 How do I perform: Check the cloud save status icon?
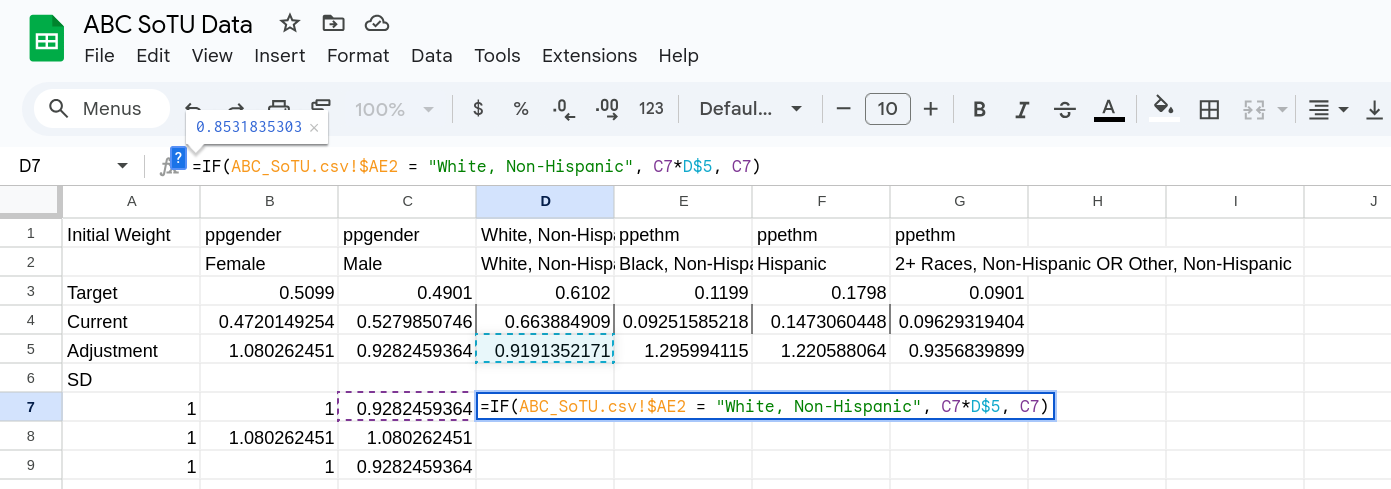(376, 24)
